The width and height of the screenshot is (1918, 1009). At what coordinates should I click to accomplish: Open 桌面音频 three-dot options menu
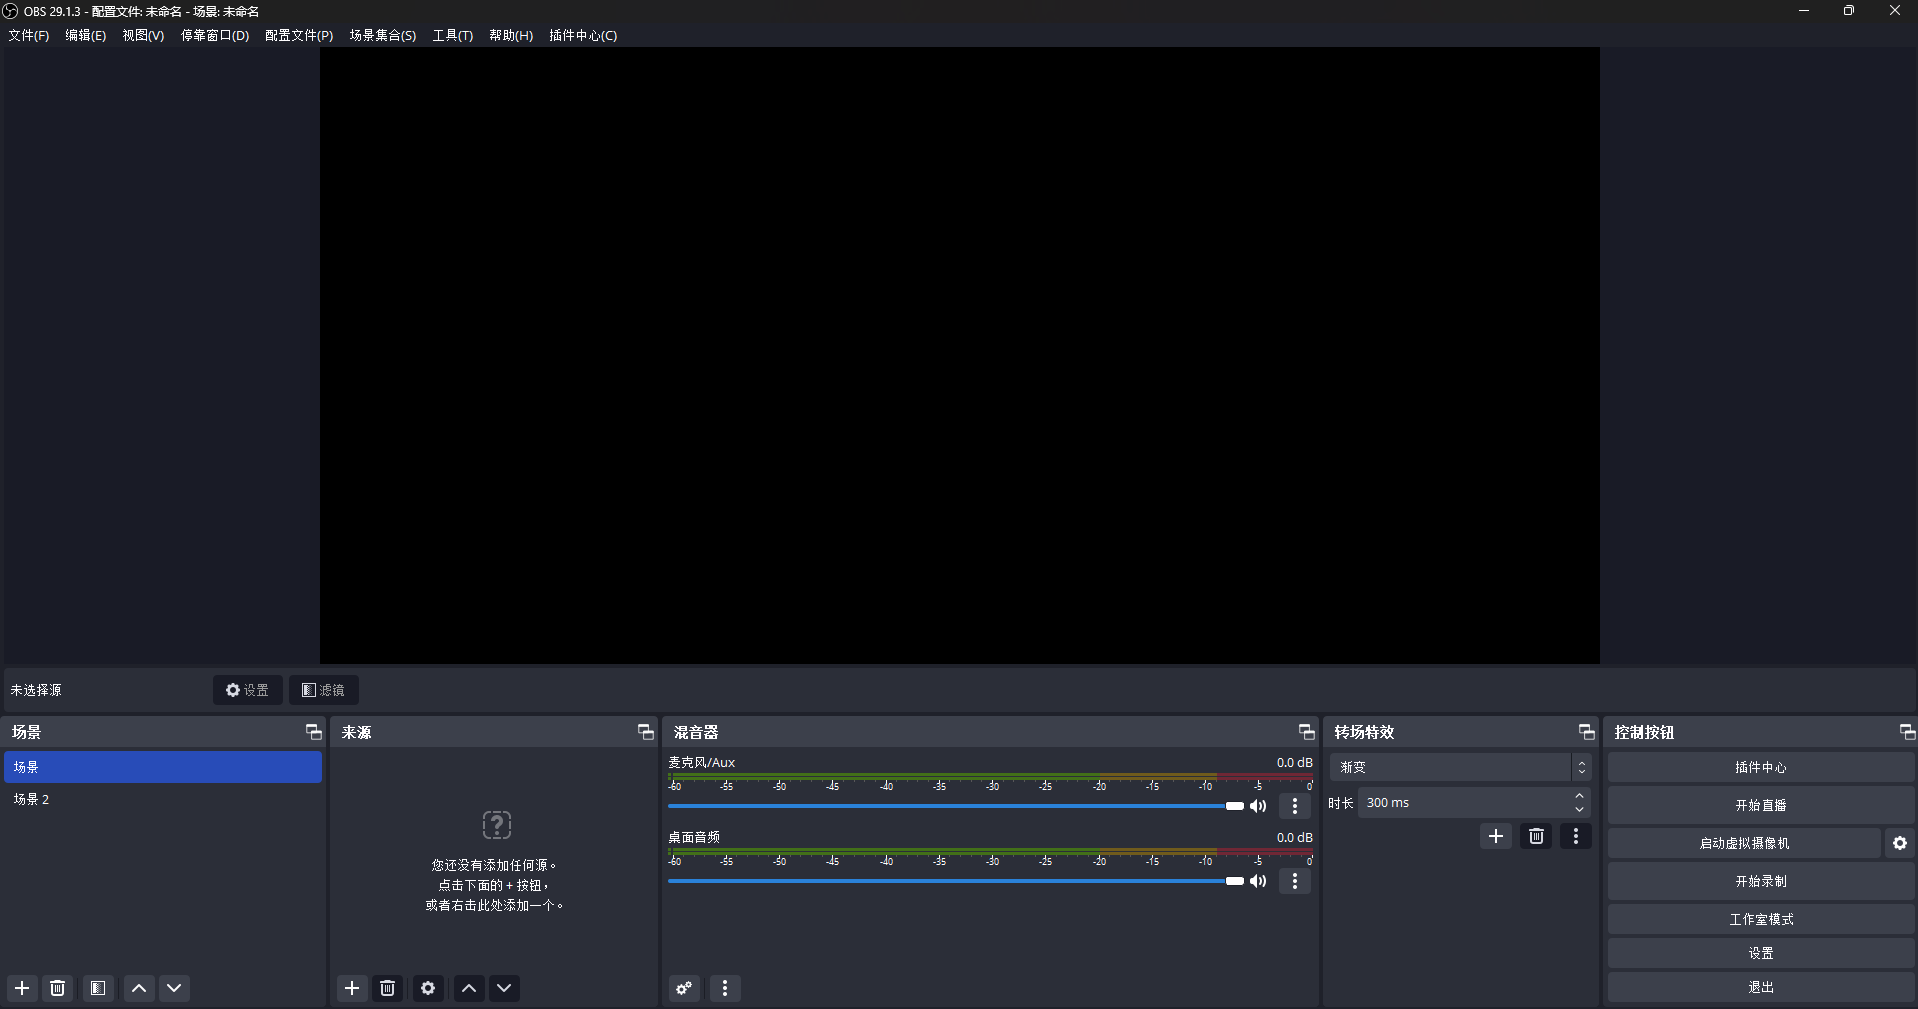(1295, 881)
